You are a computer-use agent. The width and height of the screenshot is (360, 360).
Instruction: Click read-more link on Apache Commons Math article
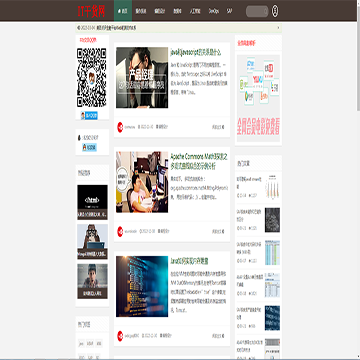(x=218, y=231)
